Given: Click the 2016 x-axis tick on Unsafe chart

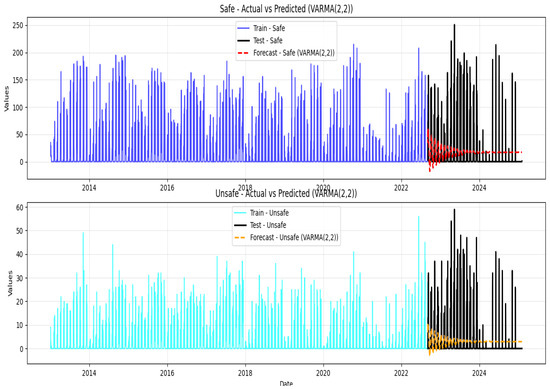Looking at the screenshot, I should point(167,373).
